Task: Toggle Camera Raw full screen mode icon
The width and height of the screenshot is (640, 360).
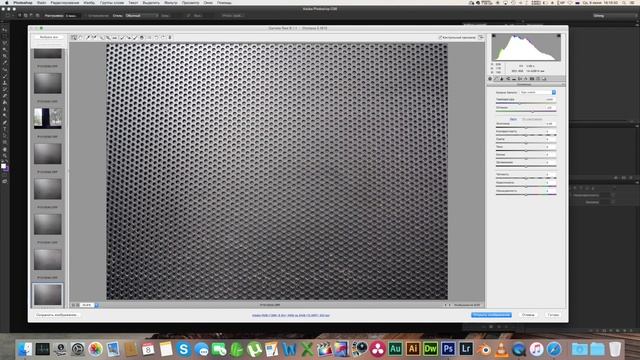Action: (x=481, y=37)
